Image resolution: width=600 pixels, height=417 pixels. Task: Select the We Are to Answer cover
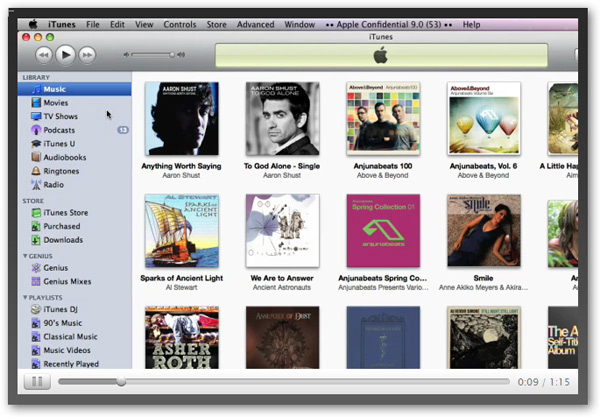[282, 231]
